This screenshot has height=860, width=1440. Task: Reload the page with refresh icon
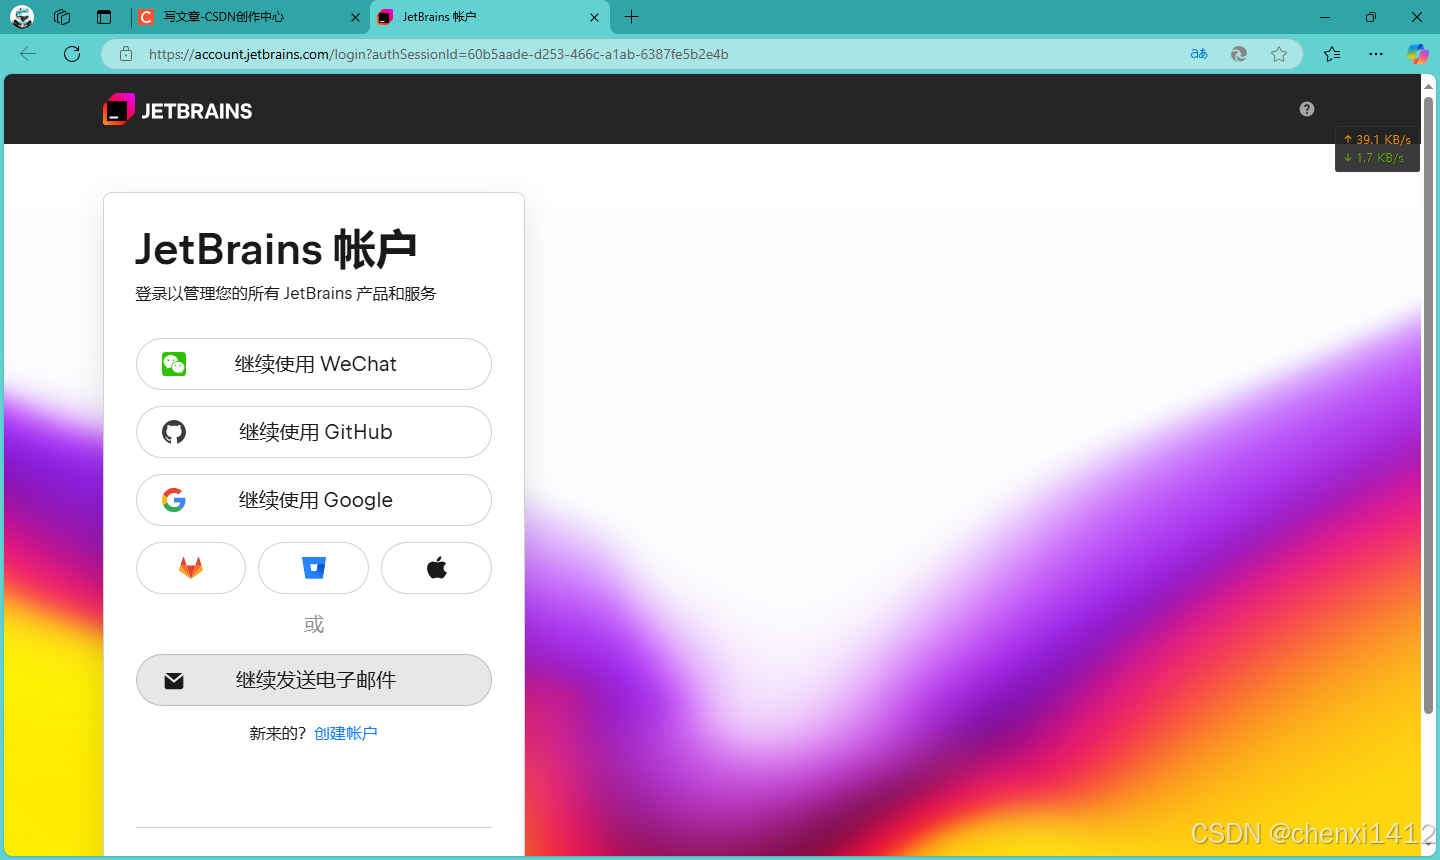click(x=72, y=54)
